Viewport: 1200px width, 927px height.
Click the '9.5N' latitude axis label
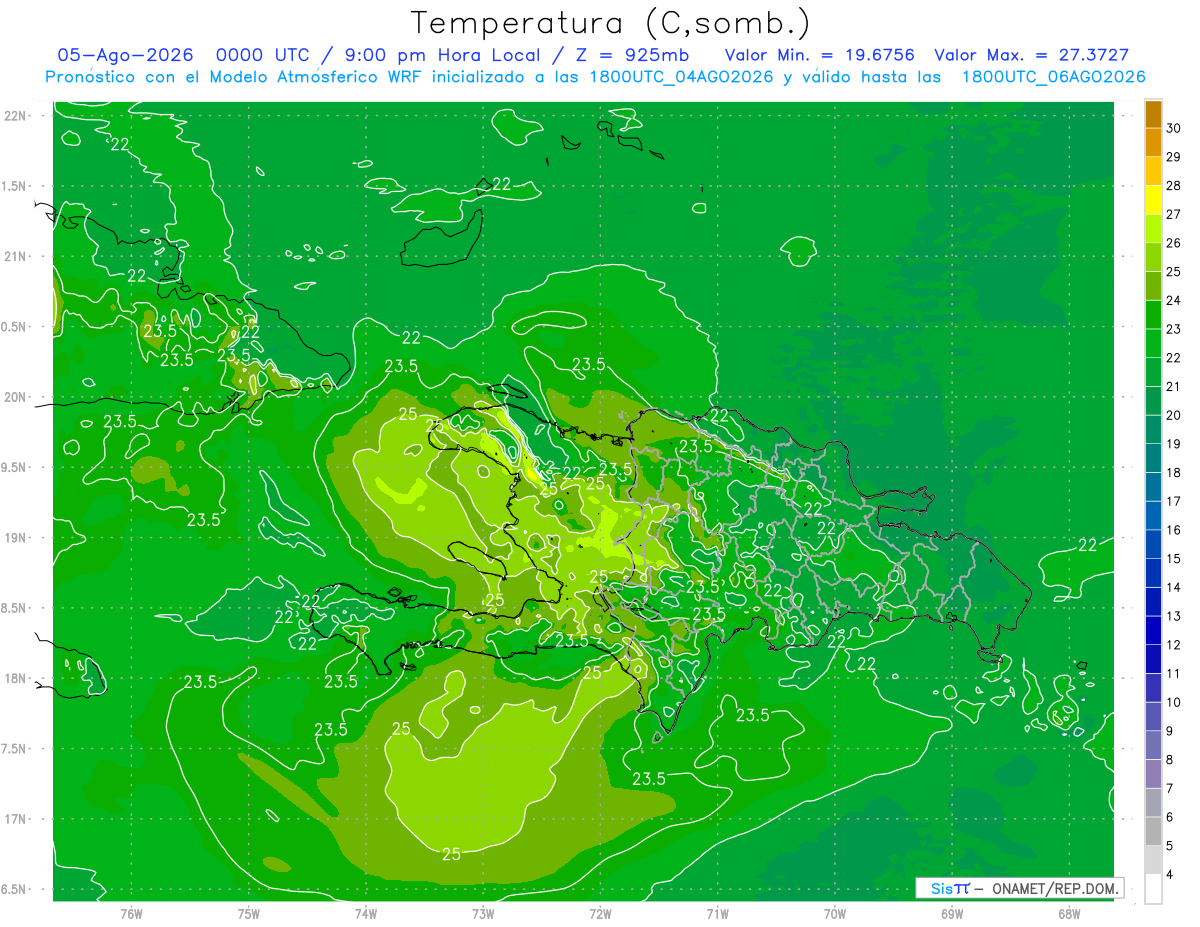(15, 468)
